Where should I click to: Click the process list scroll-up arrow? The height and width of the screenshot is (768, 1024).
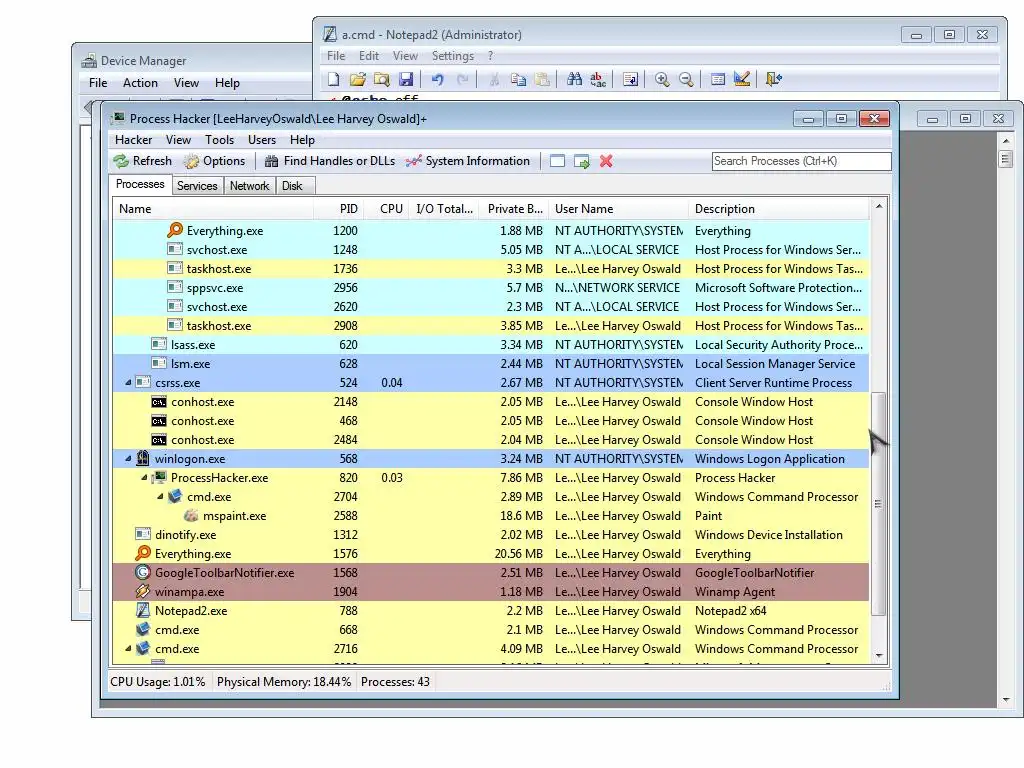coord(879,206)
